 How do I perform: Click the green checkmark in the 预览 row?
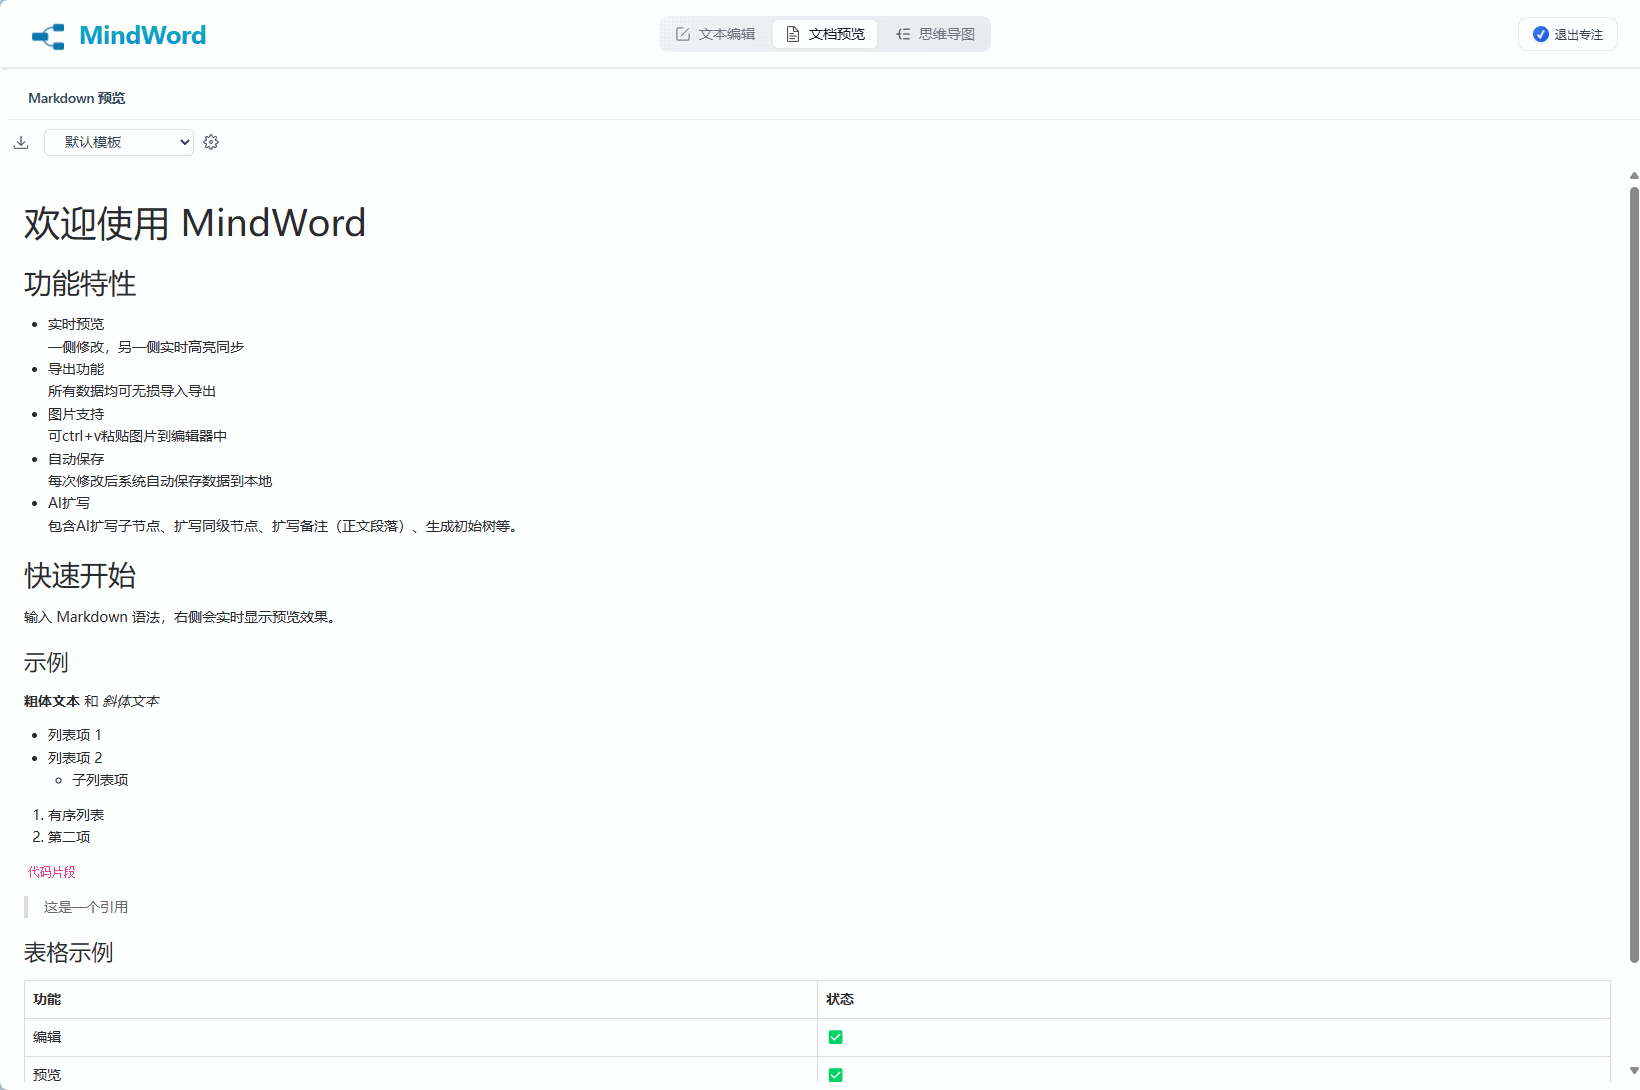tap(836, 1074)
